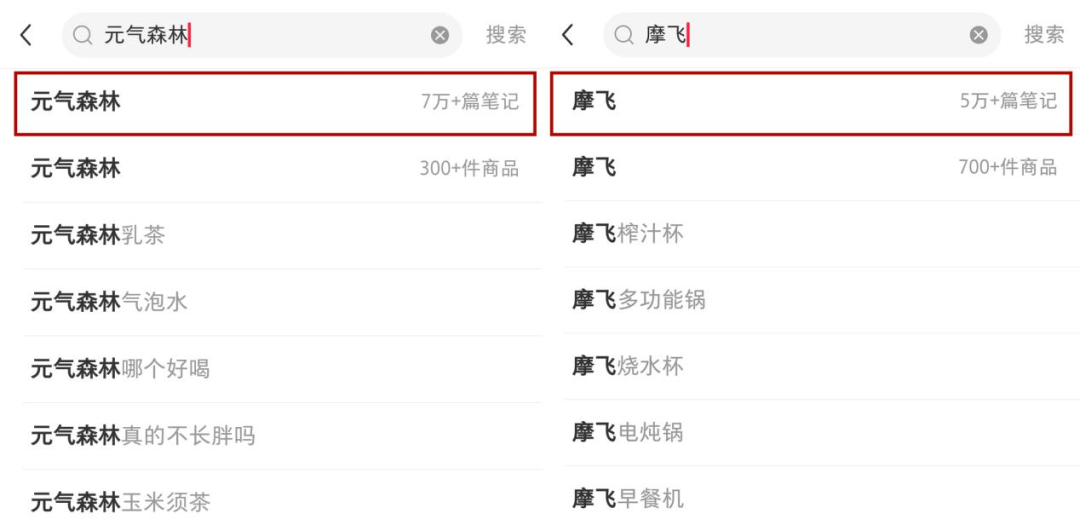This screenshot has width=1080, height=531.
Task: Select the 元气森林乳茶 suggestion
Action: pyautogui.click(x=275, y=236)
